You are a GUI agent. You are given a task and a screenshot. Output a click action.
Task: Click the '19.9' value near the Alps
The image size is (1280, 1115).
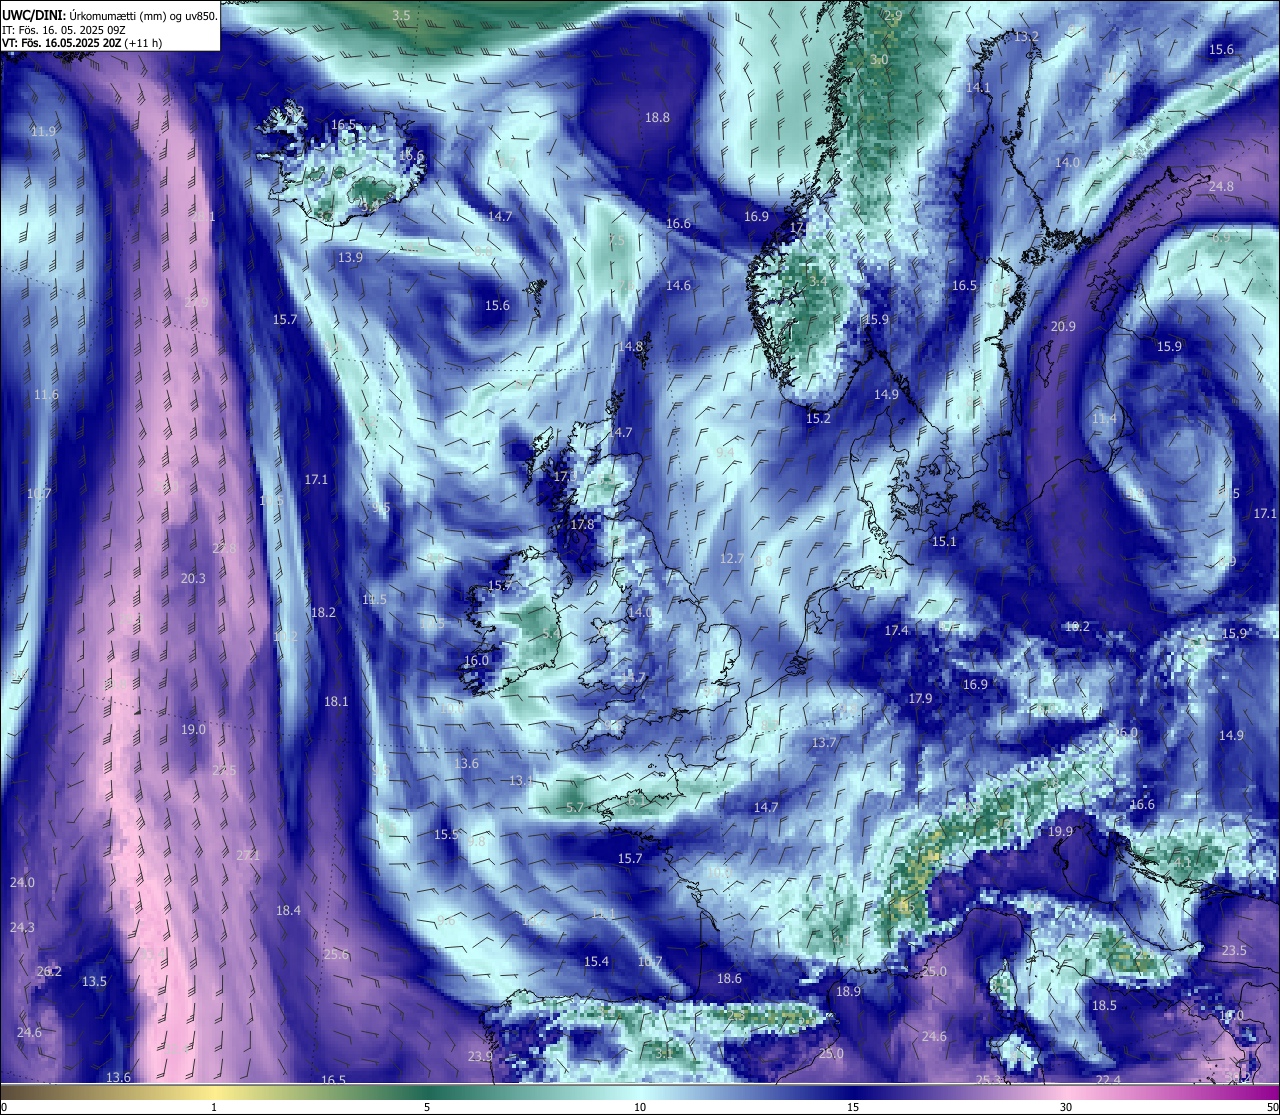pos(1060,831)
